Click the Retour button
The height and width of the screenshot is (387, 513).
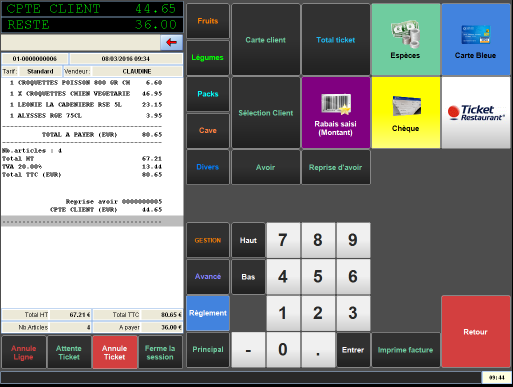476,332
